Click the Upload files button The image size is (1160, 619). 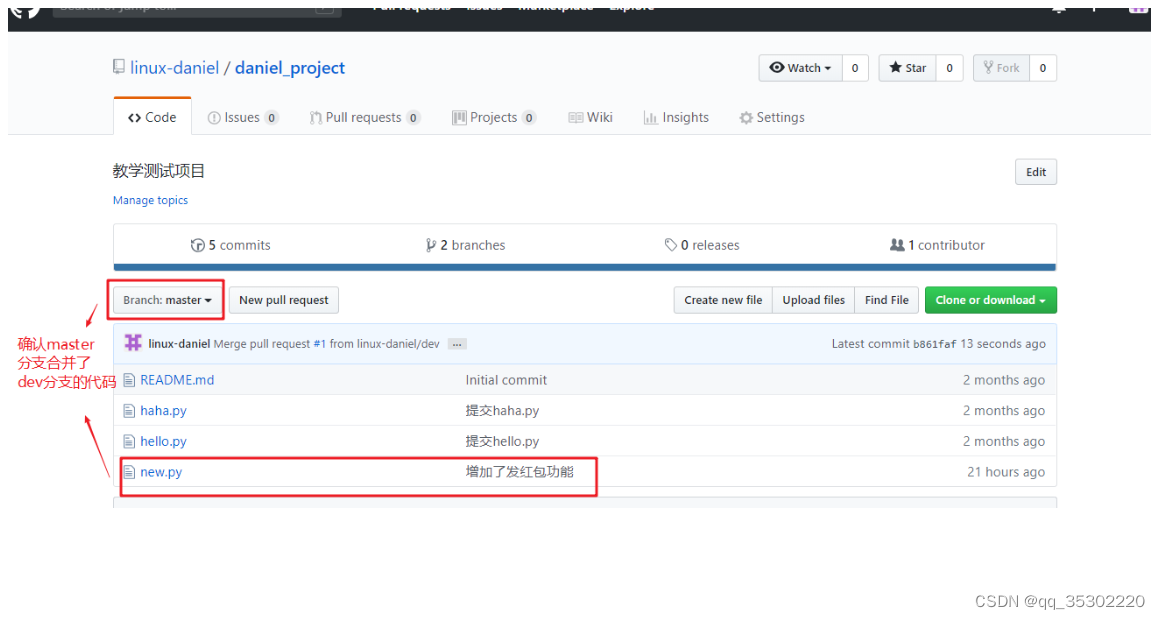813,300
